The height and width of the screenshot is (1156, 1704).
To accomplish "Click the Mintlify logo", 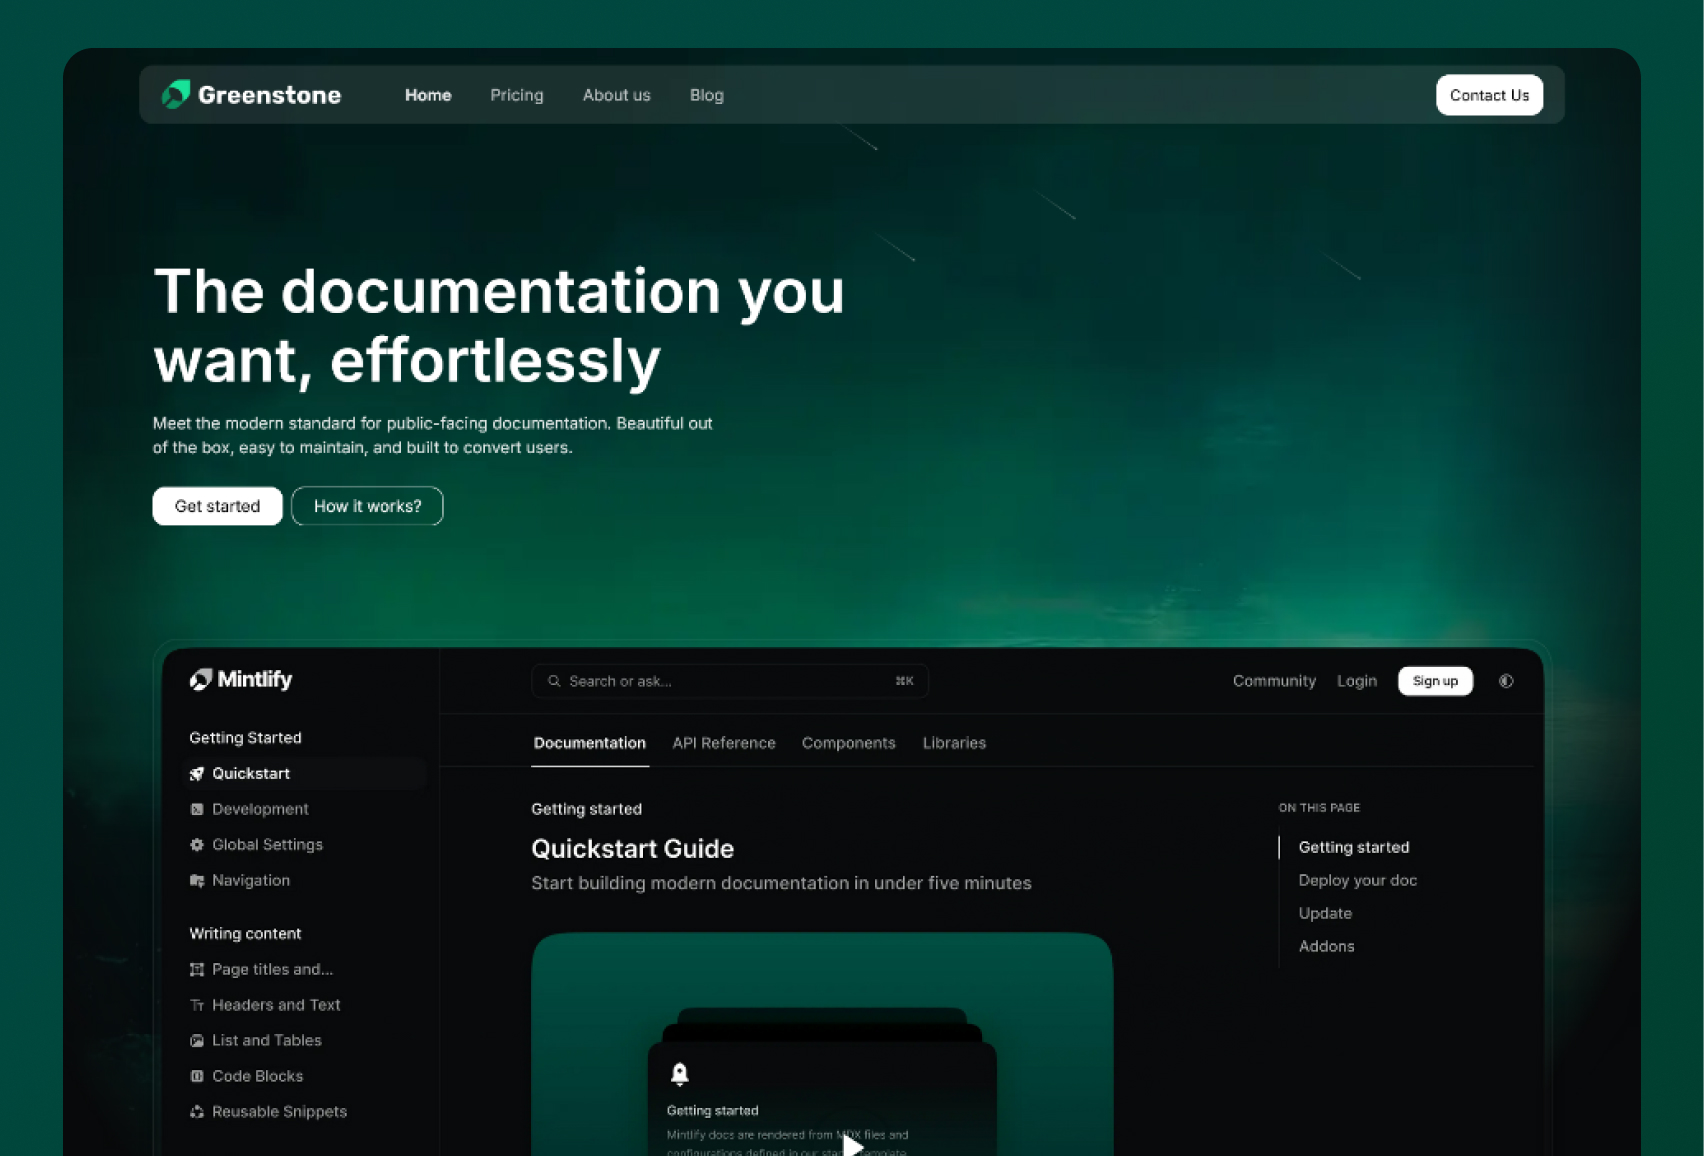I will 240,679.
